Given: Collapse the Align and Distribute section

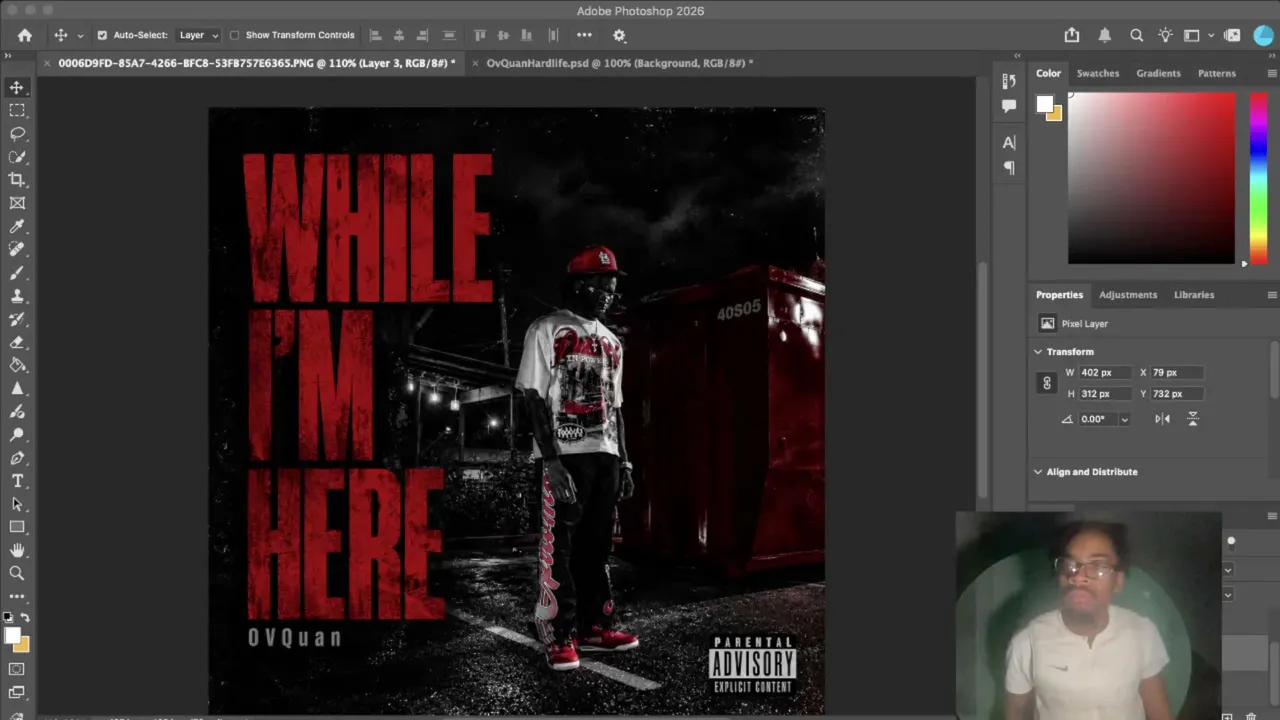Looking at the screenshot, I should [1038, 472].
